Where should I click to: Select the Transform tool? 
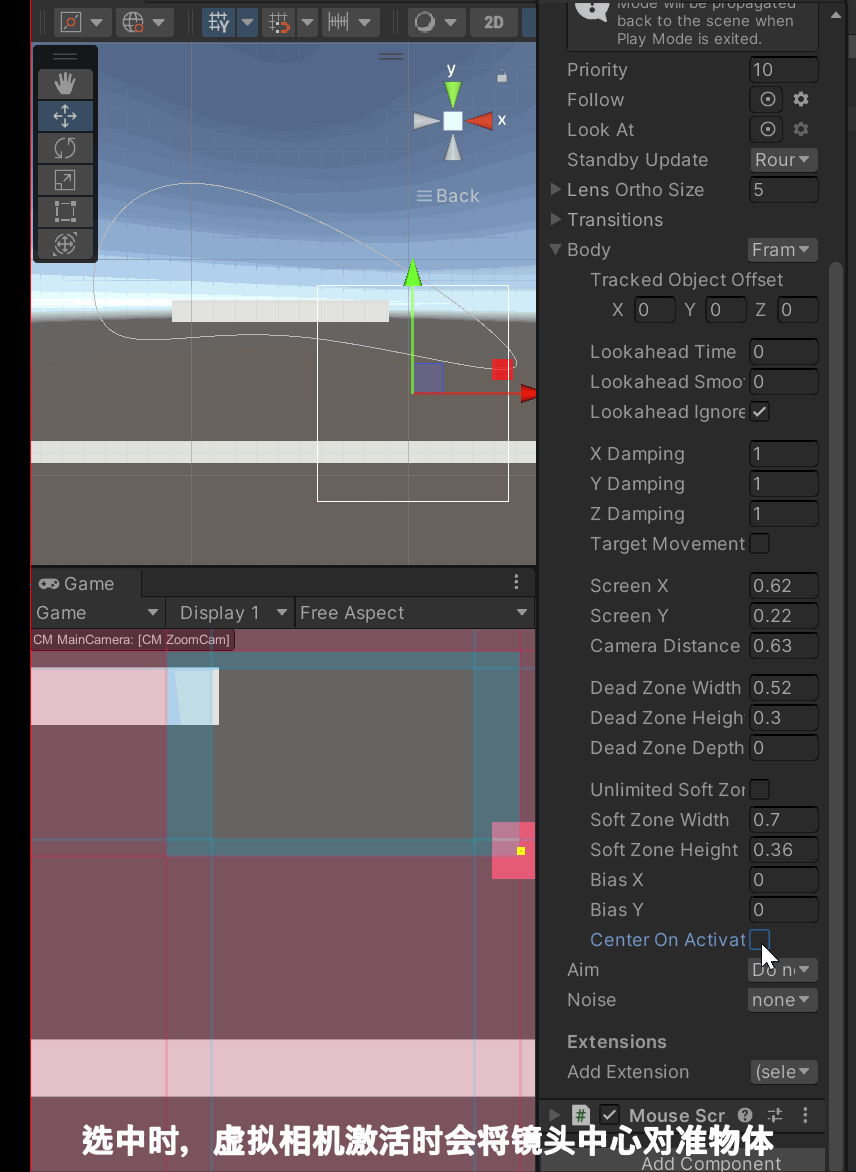point(65,244)
